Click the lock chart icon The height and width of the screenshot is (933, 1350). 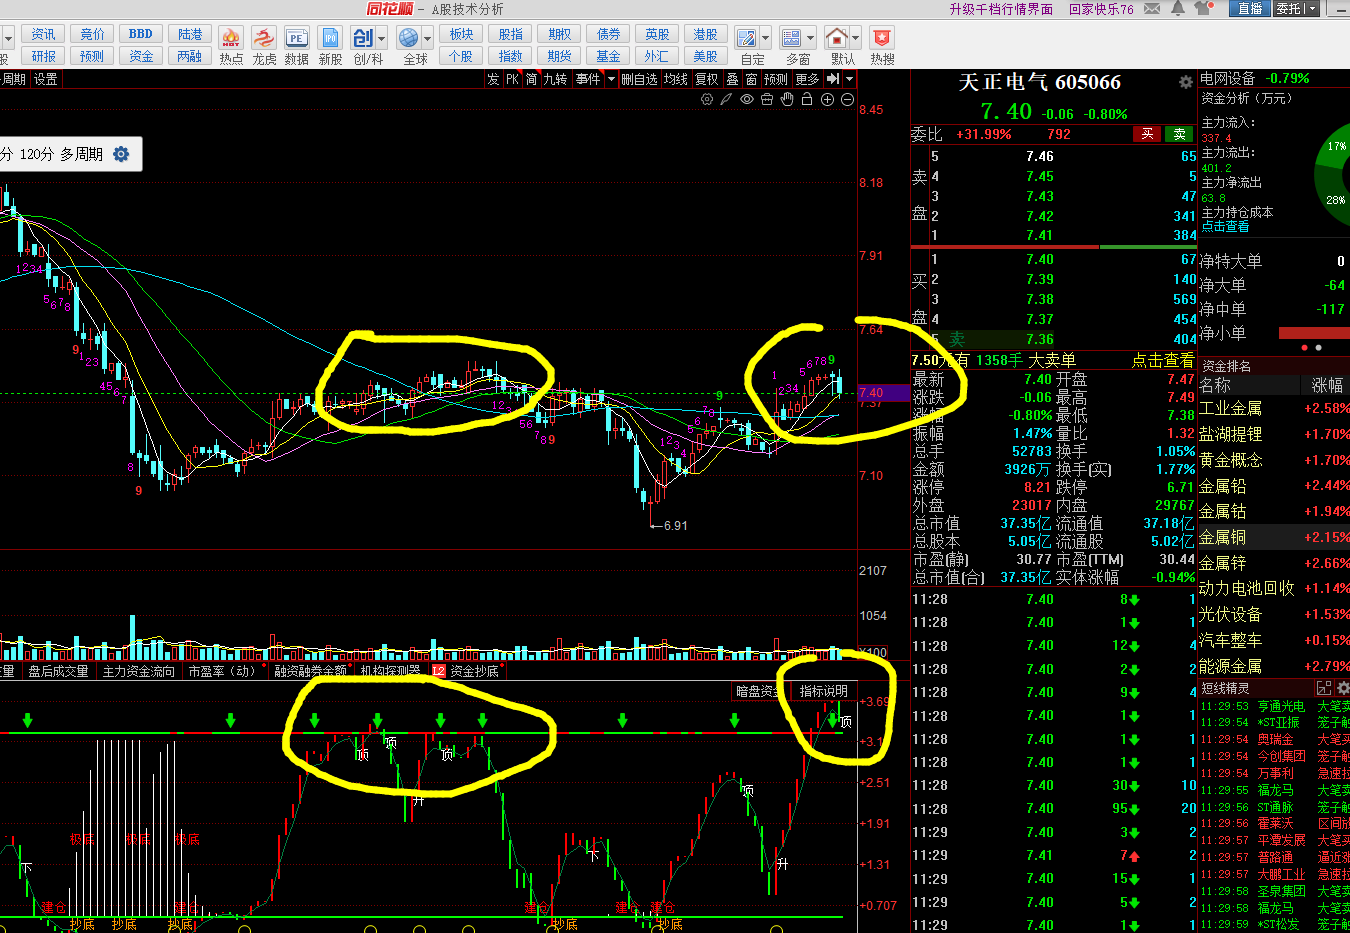click(x=807, y=99)
